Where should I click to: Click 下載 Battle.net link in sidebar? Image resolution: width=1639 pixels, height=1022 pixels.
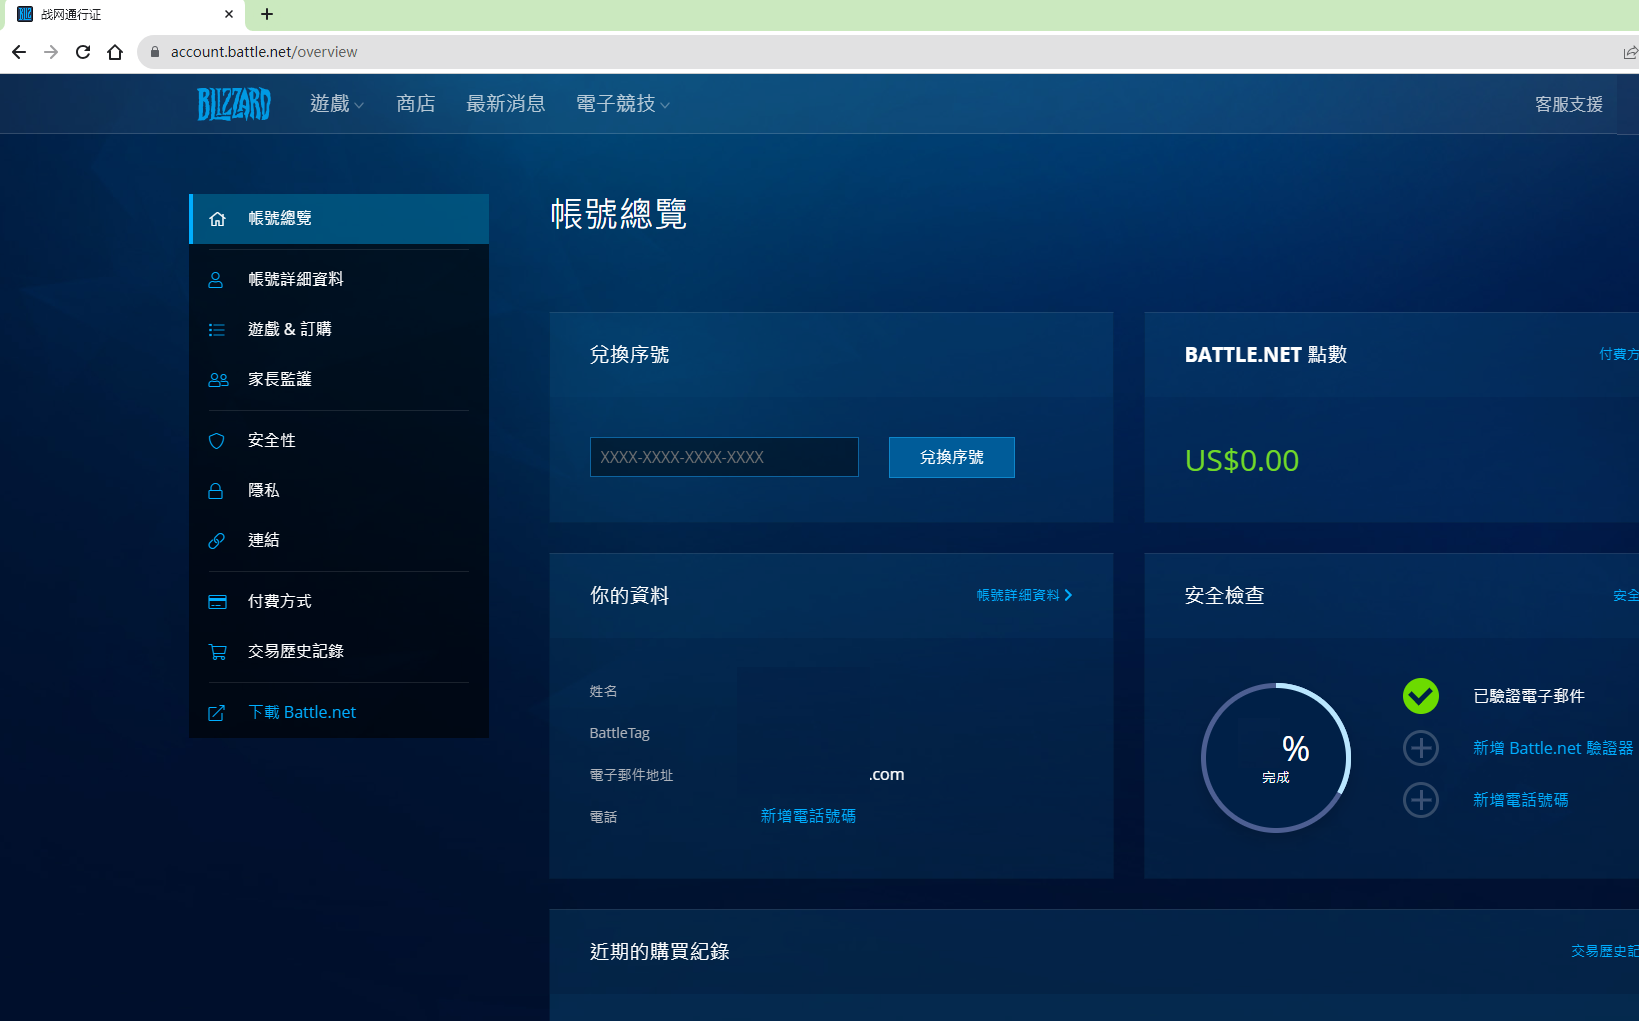pyautogui.click(x=301, y=712)
